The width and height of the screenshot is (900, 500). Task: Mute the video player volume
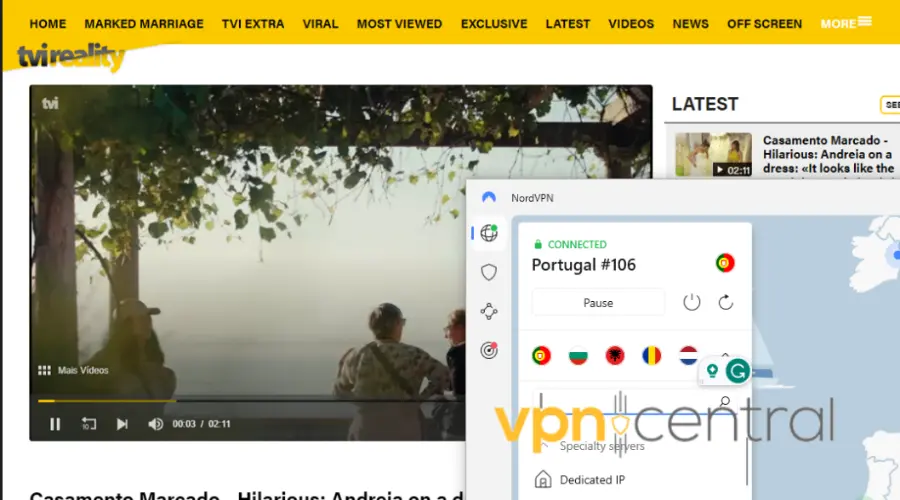[x=155, y=424]
